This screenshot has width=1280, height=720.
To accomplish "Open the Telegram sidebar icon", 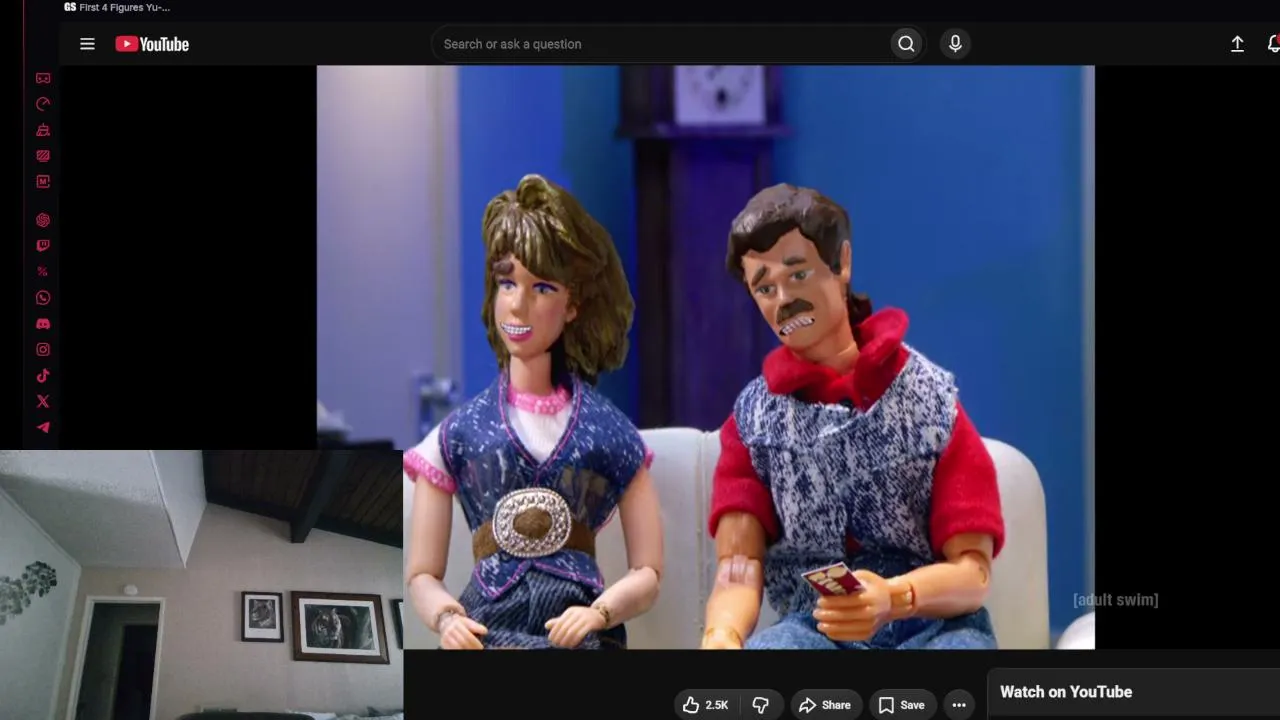I will click(43, 428).
